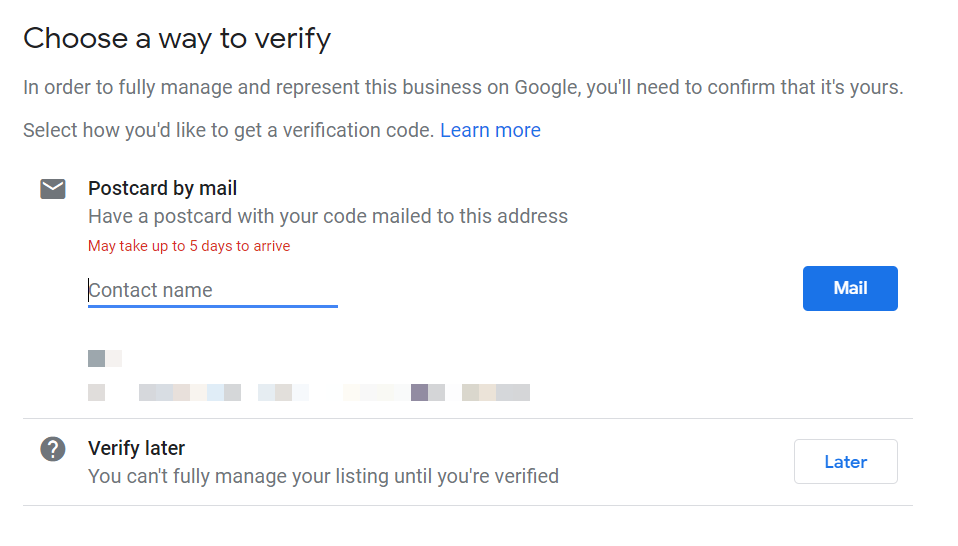Click the can't fully manage listing text
The image size is (958, 546).
[x=323, y=476]
